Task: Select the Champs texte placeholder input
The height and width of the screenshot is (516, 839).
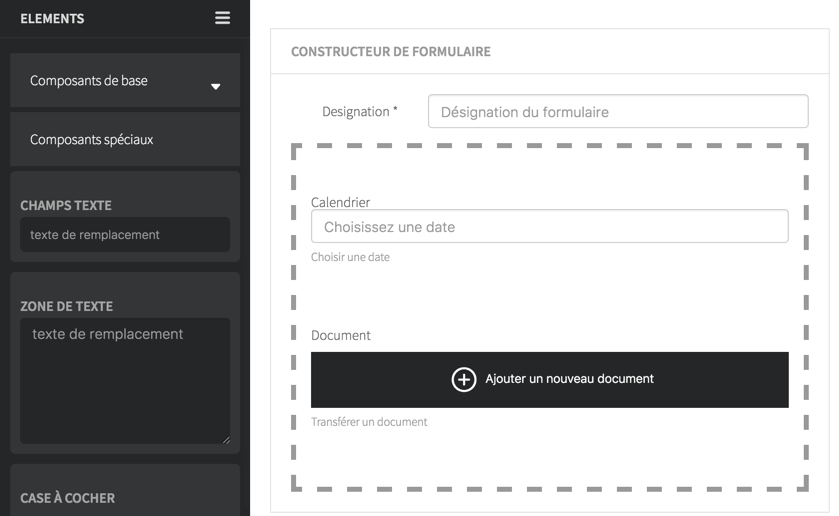Action: point(125,234)
